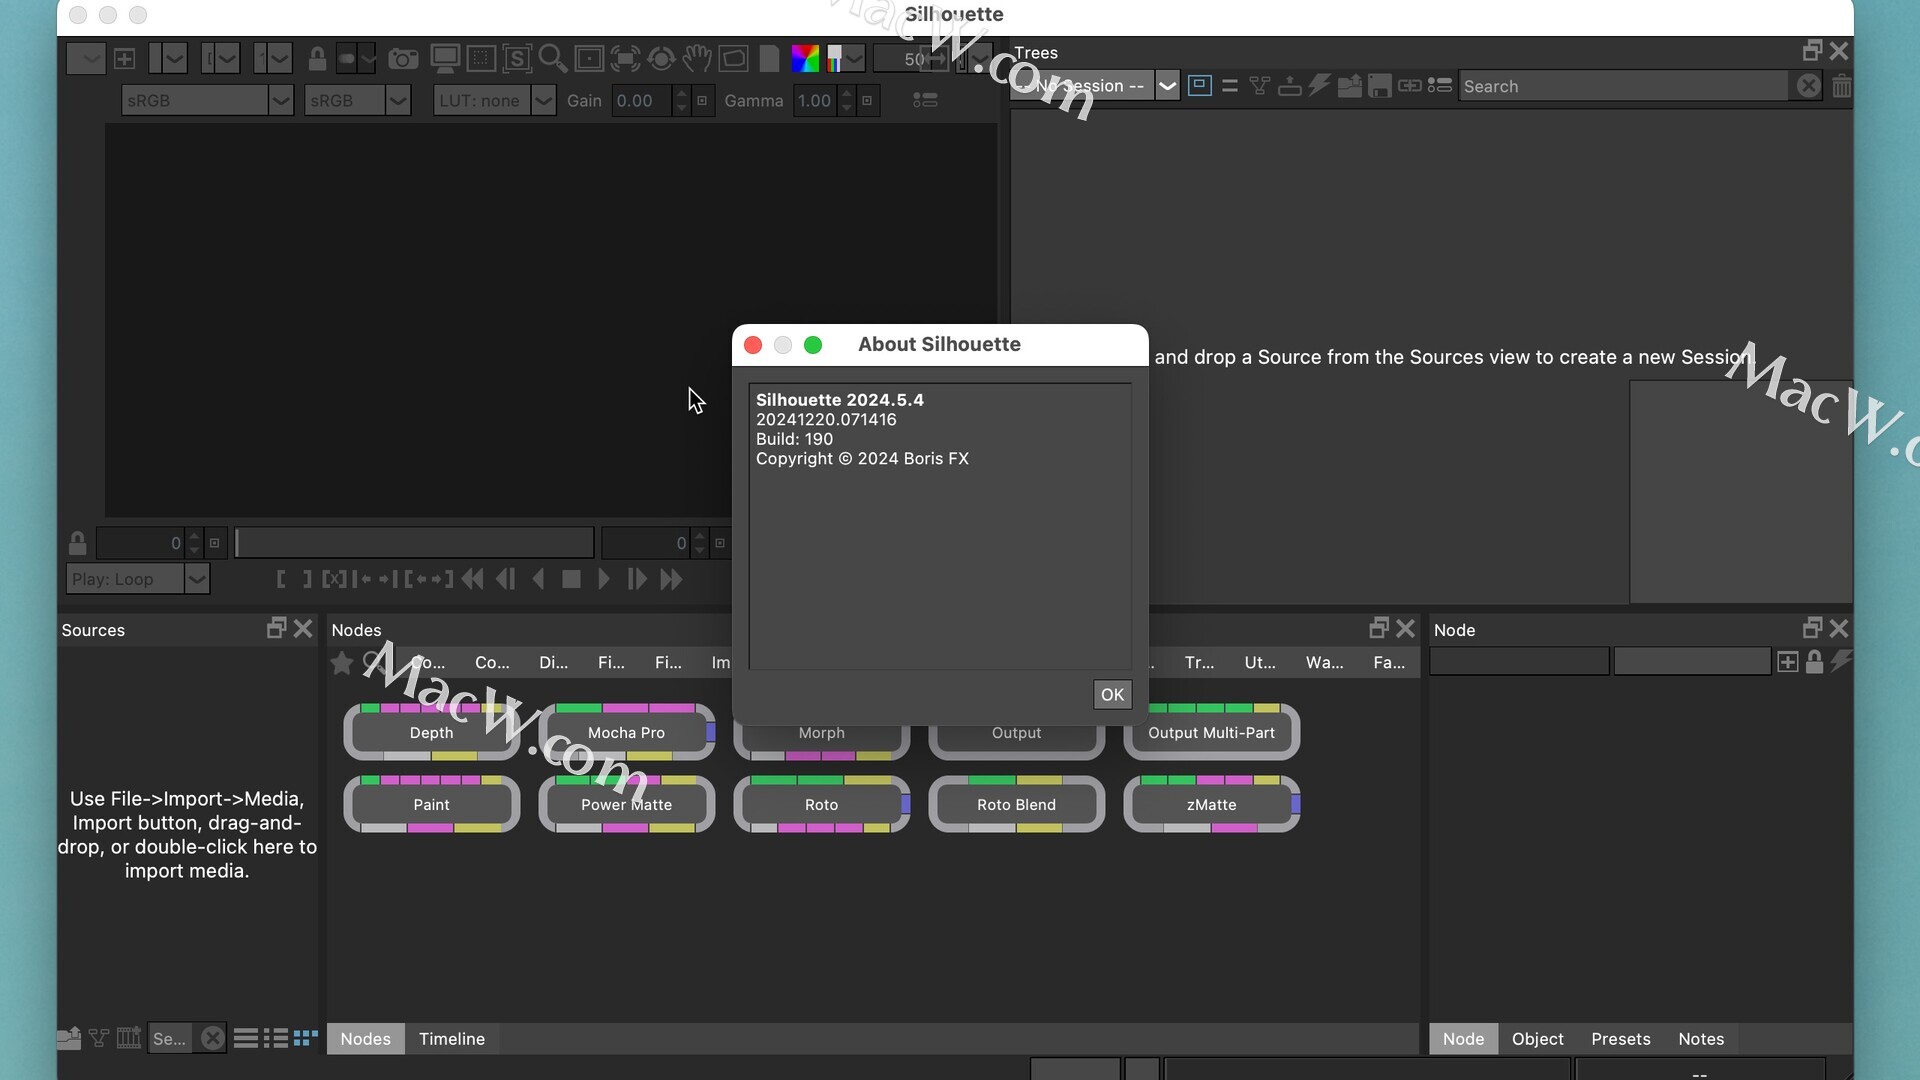
Task: Switch Sources panel to thumbnail grid view
Action: (x=305, y=1038)
